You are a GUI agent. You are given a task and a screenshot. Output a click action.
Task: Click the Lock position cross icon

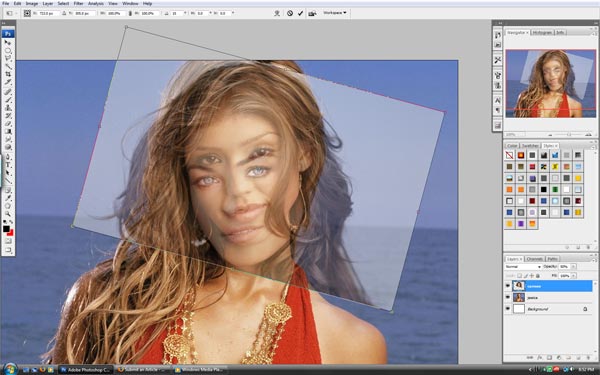click(532, 276)
